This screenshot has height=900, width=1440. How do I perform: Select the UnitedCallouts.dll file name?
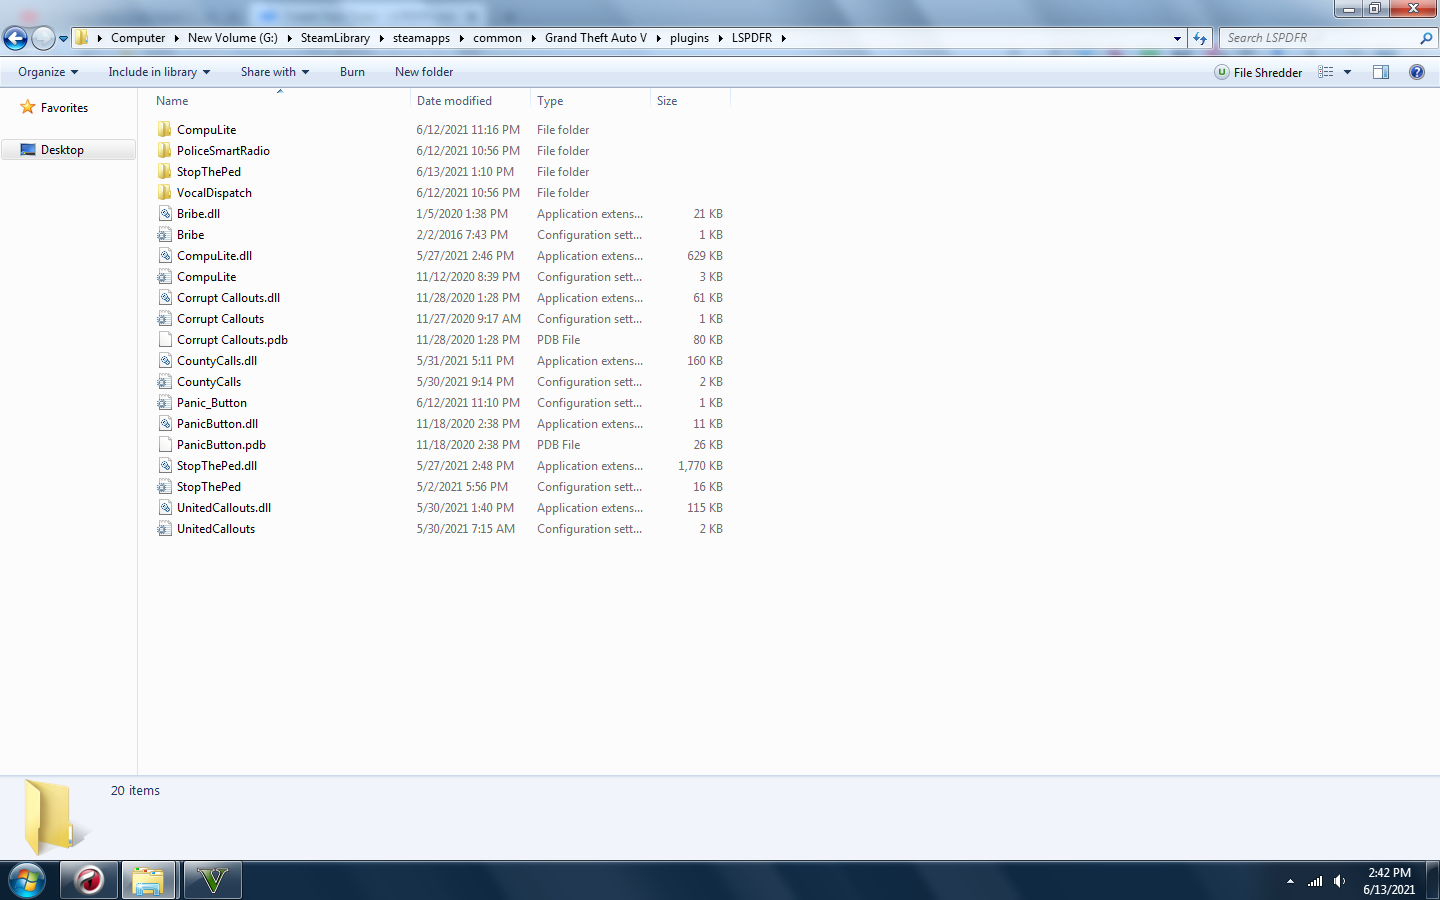(x=224, y=508)
